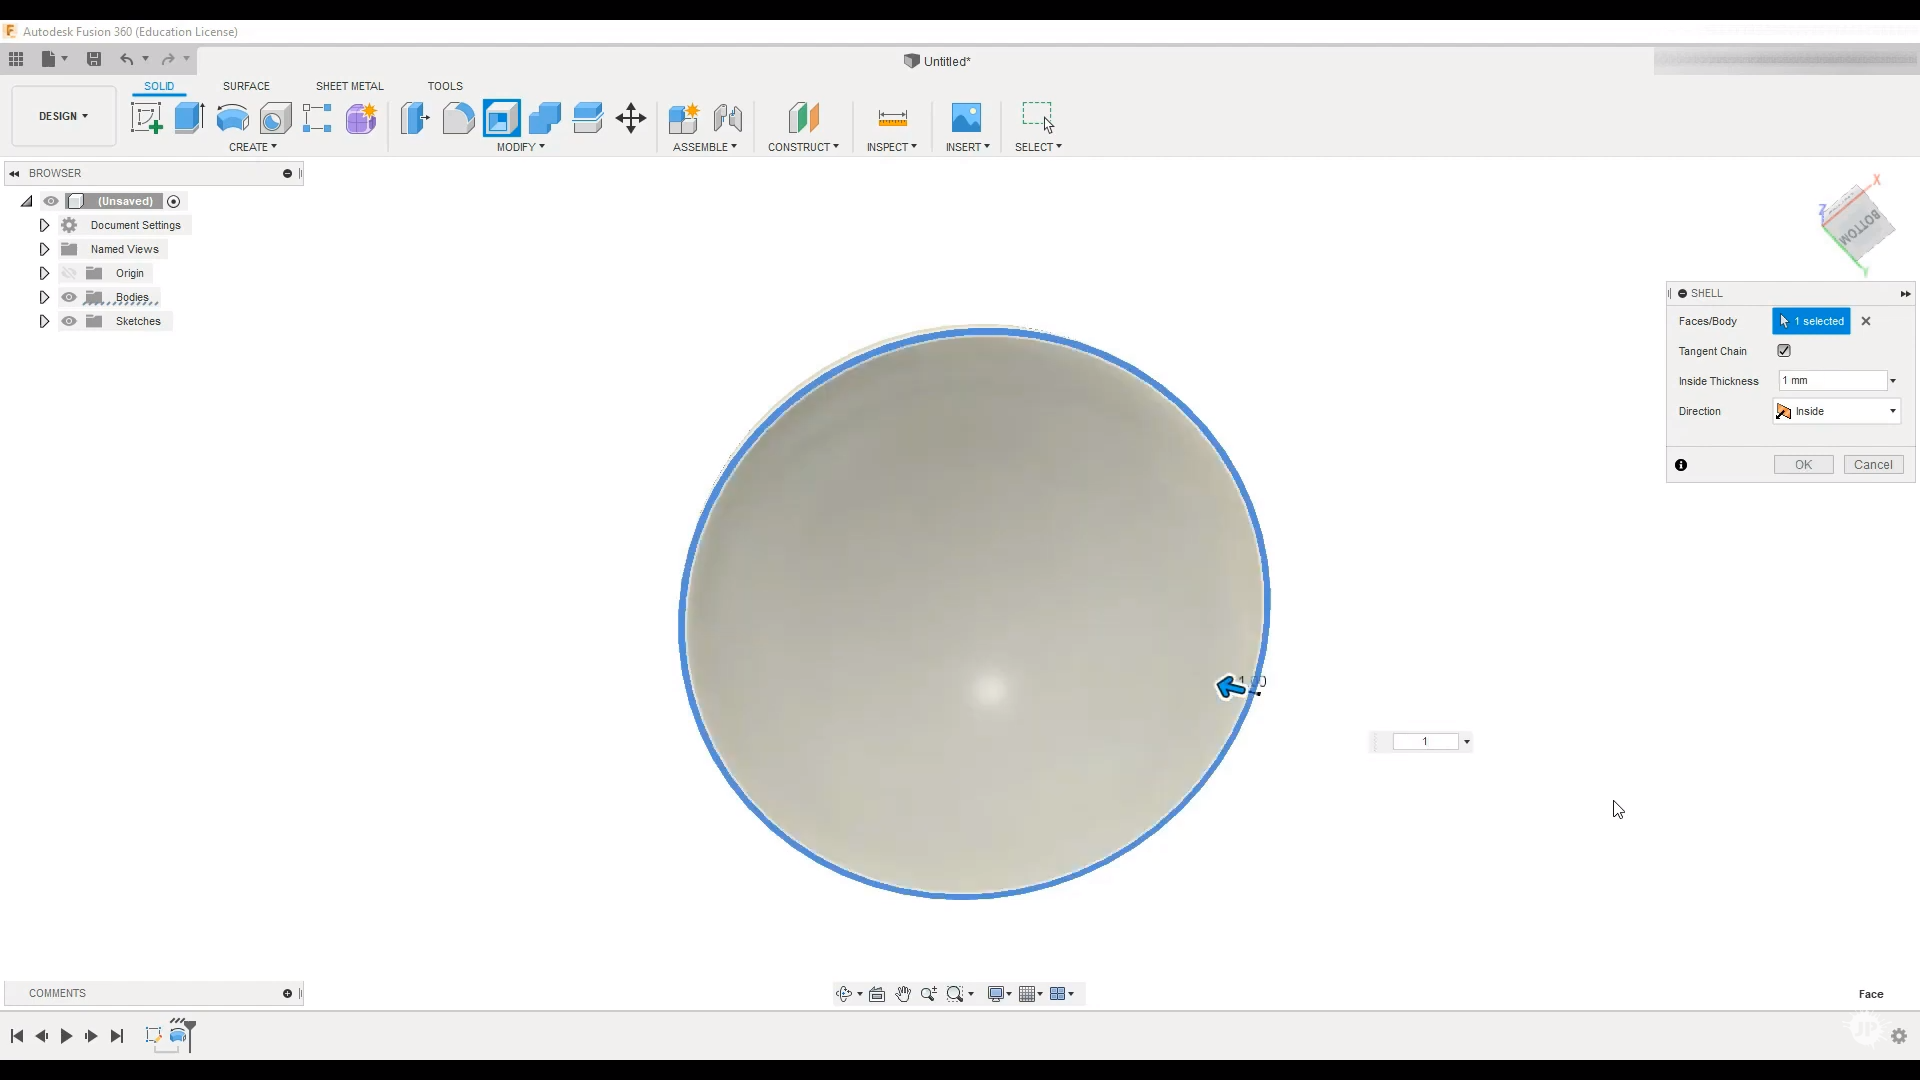
Task: Click OK to apply the Shell
Action: (x=1803, y=464)
